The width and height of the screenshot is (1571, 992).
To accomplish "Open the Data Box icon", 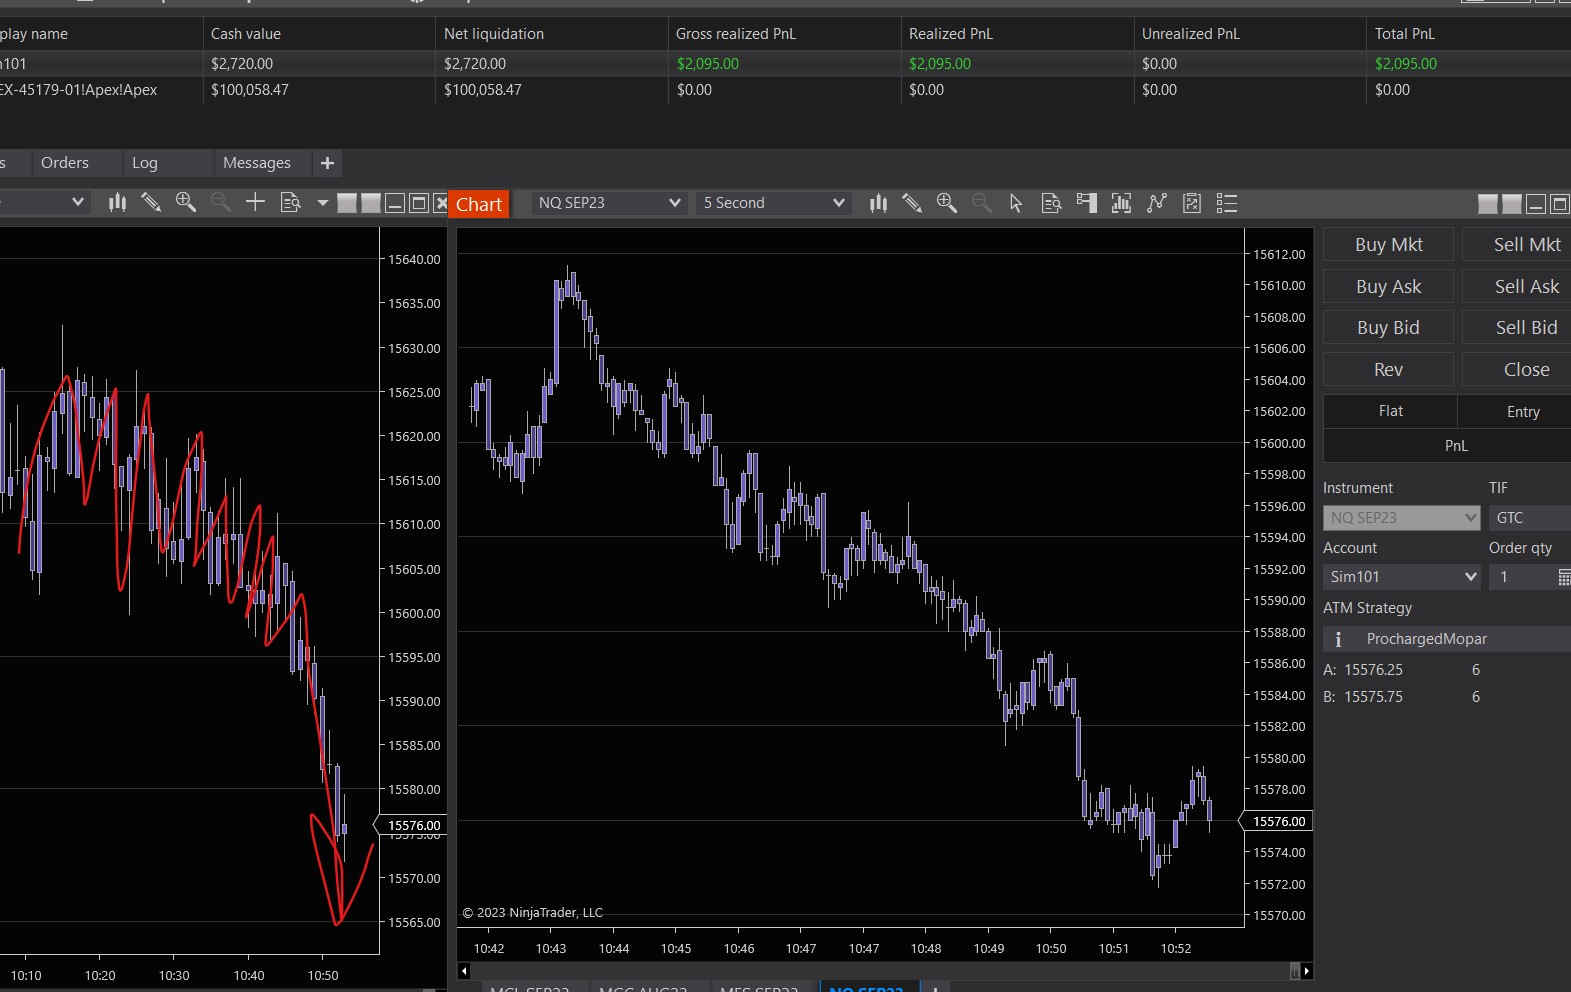I will (x=1051, y=203).
